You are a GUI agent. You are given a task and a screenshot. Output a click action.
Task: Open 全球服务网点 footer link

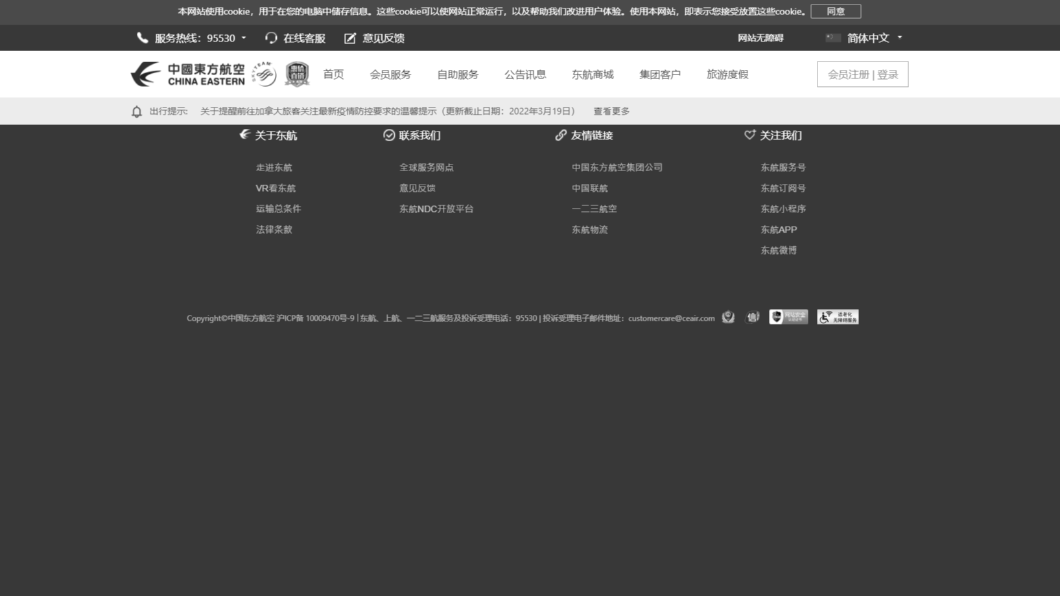click(427, 168)
